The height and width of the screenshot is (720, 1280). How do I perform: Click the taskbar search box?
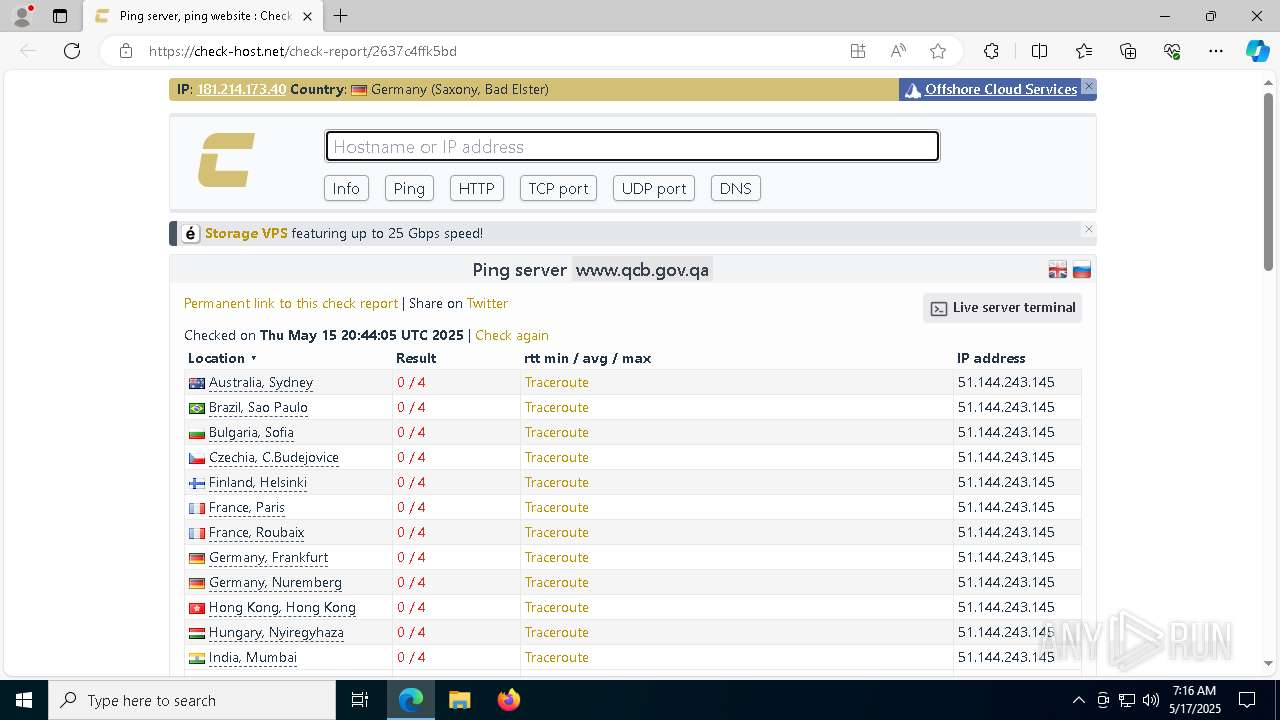[x=192, y=700]
